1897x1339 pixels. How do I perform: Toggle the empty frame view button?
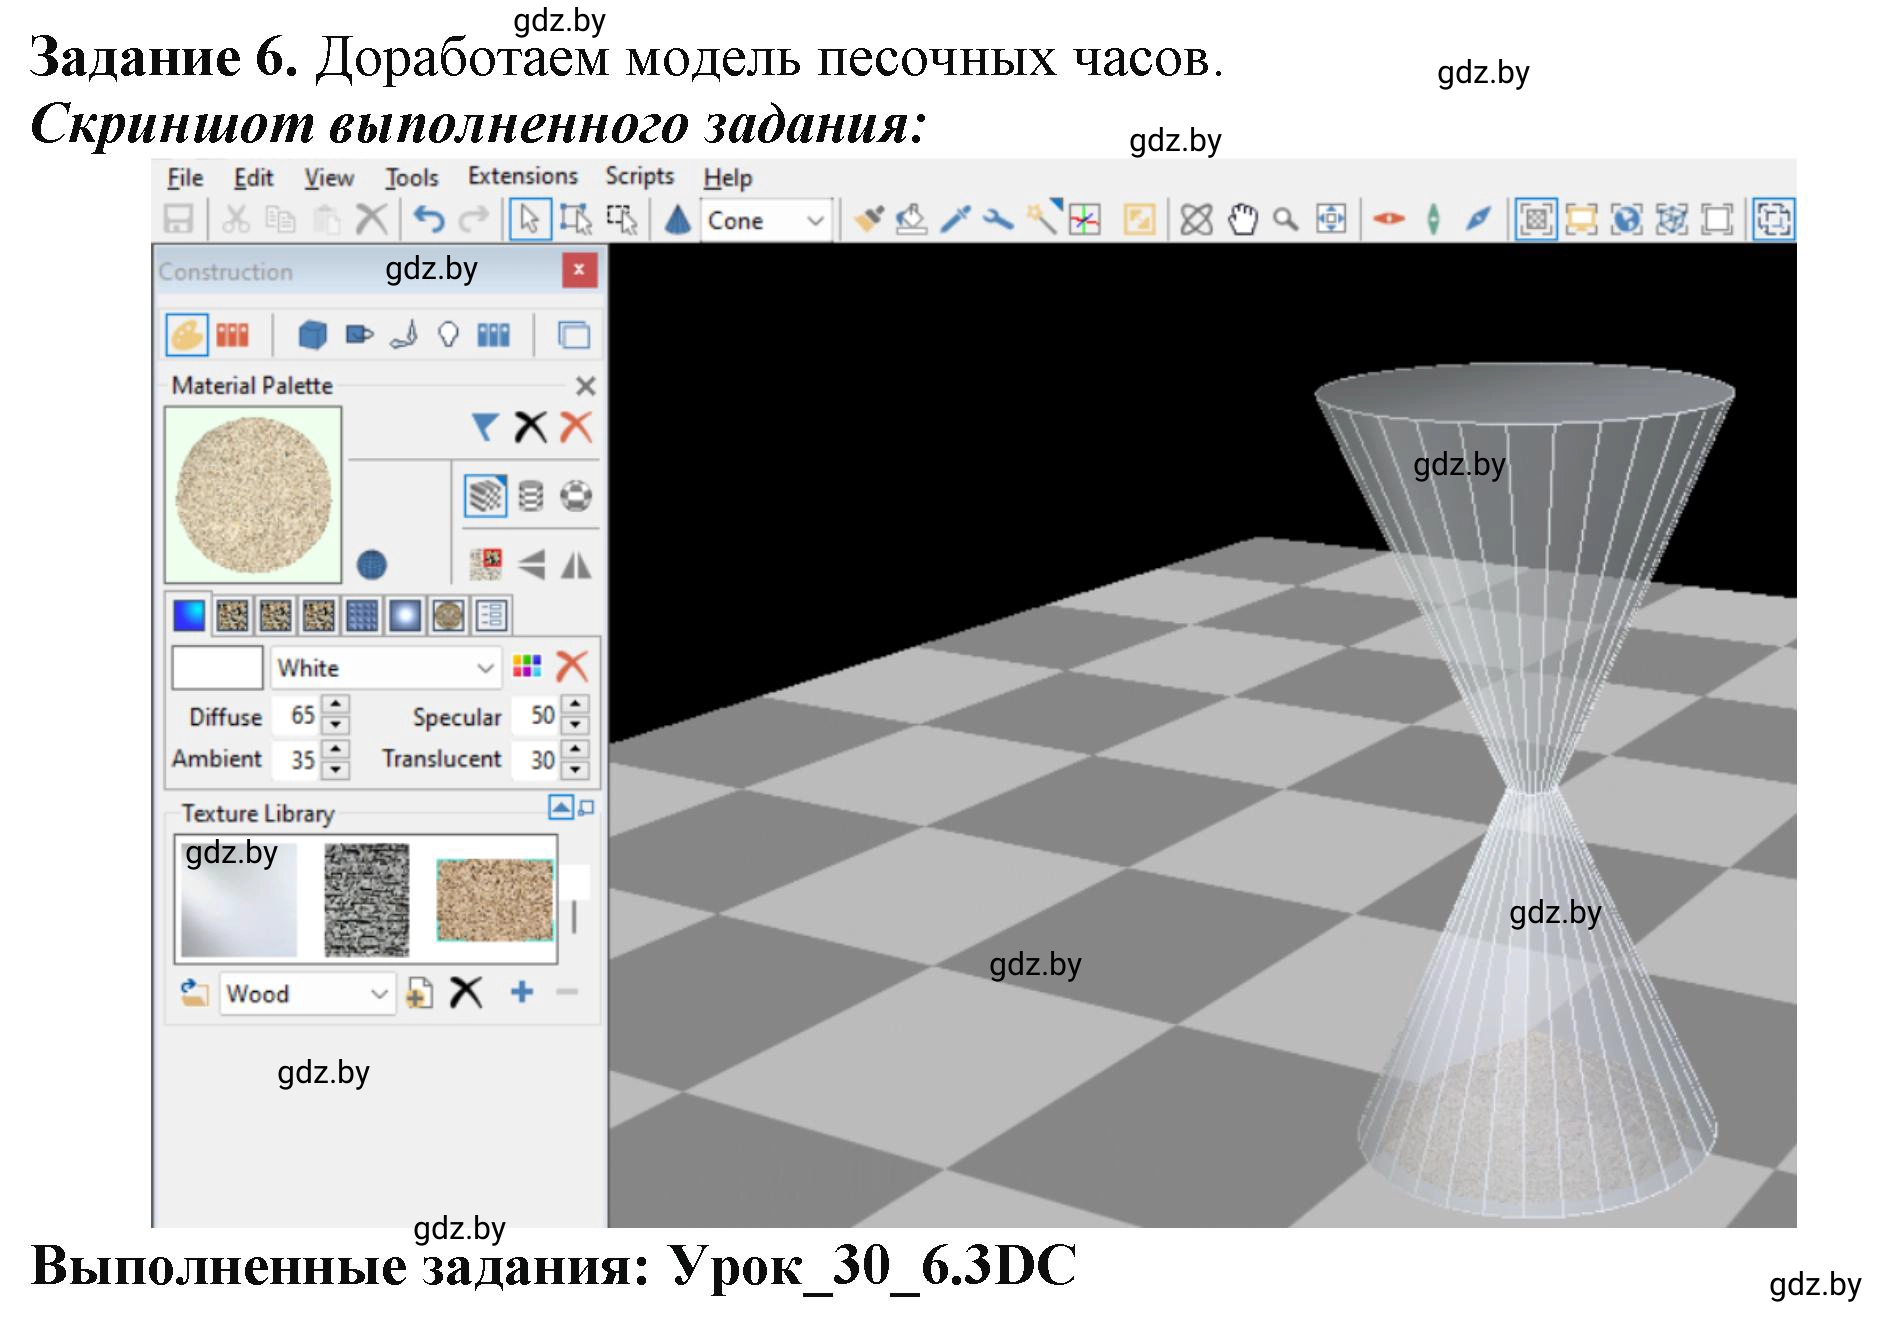(1717, 219)
